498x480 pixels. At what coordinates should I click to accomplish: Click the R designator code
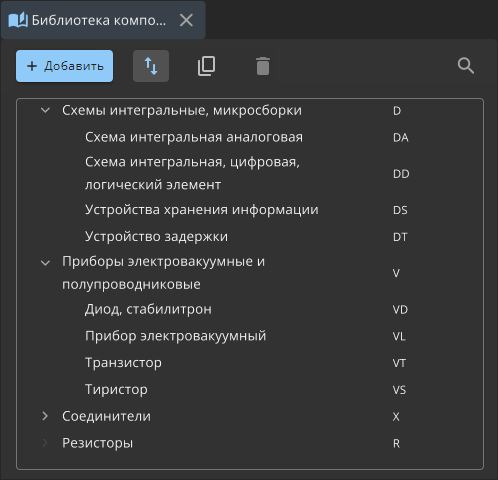[x=396, y=443]
